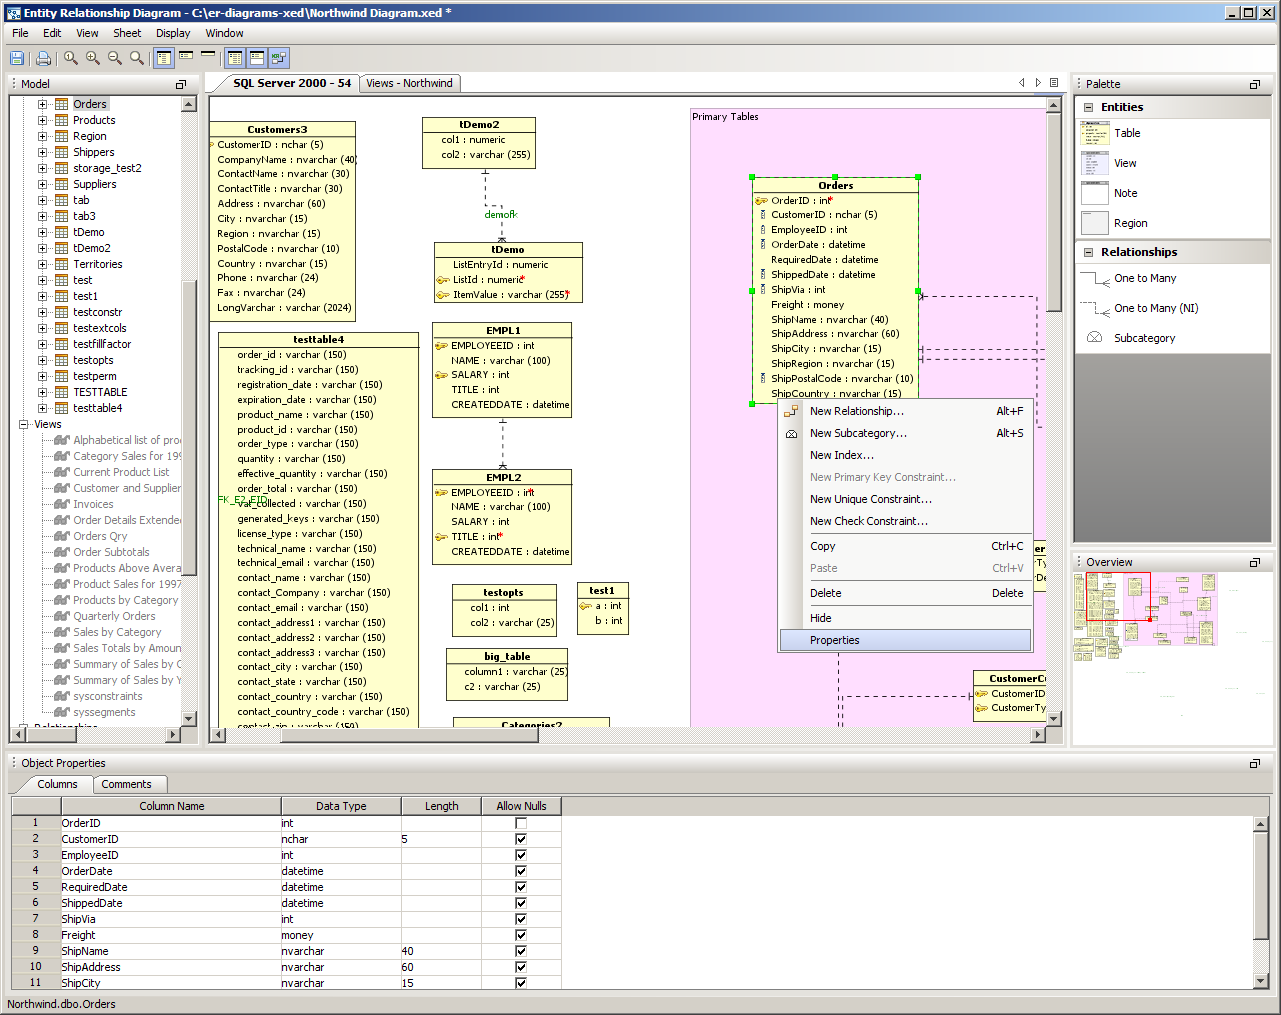
Task: Expand the Territories tree node
Action: coord(43,264)
